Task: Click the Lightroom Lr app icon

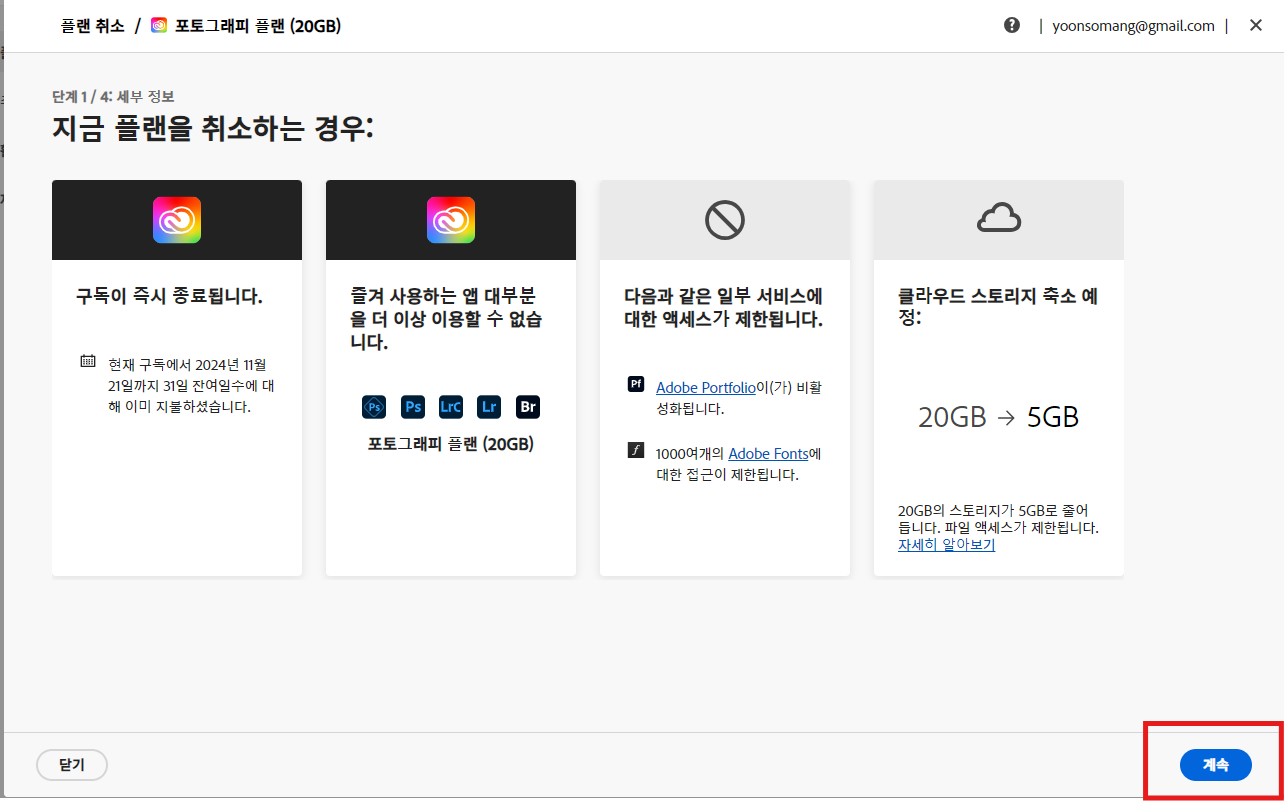Action: (x=489, y=407)
